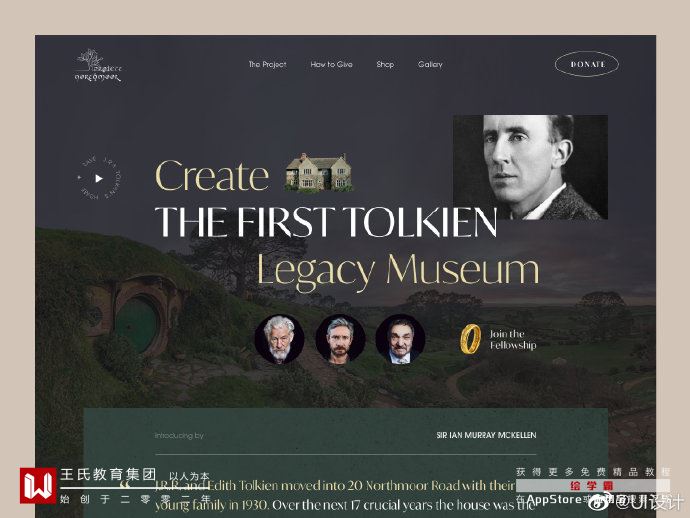Play the circular video button
The image size is (690, 518).
click(x=99, y=178)
